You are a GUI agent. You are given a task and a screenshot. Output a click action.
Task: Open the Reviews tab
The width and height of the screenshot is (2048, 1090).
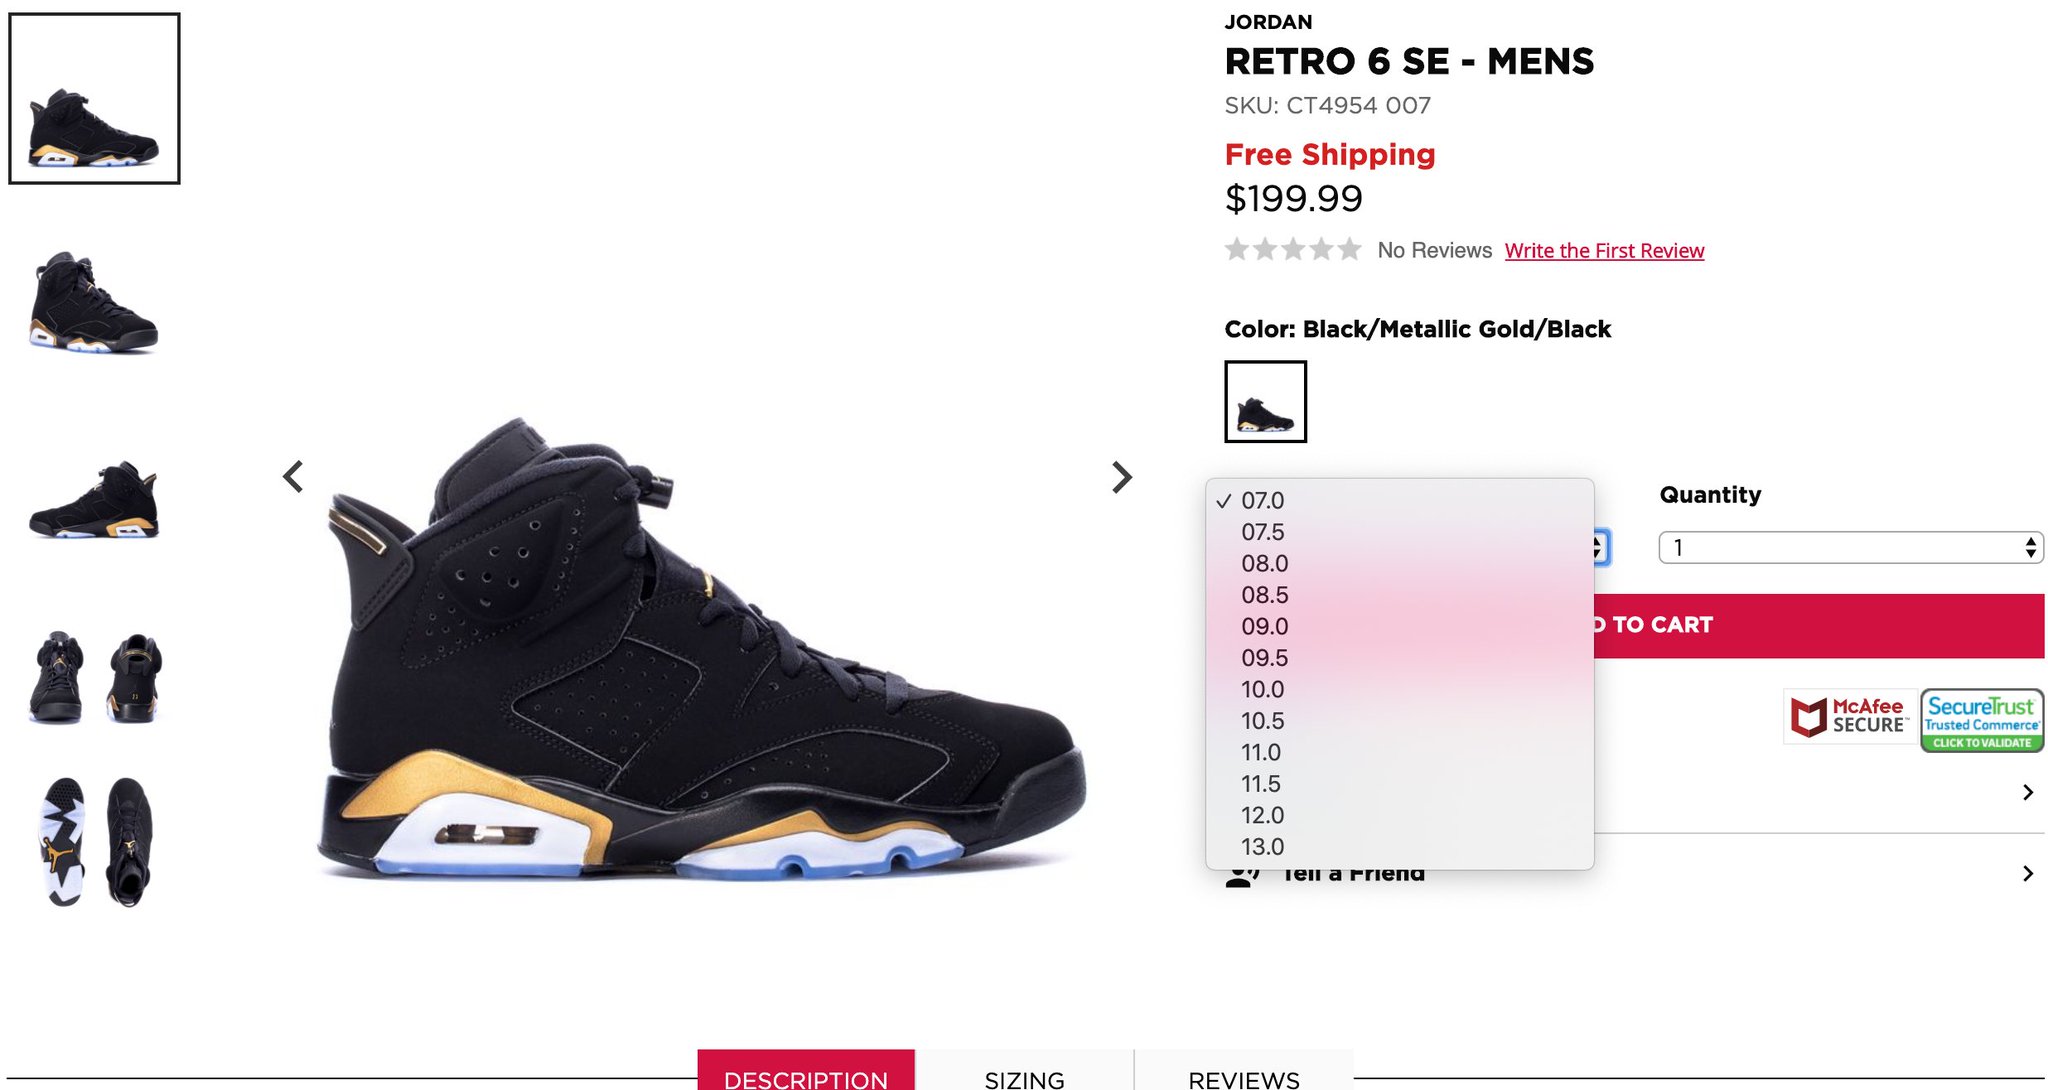pyautogui.click(x=1244, y=1074)
